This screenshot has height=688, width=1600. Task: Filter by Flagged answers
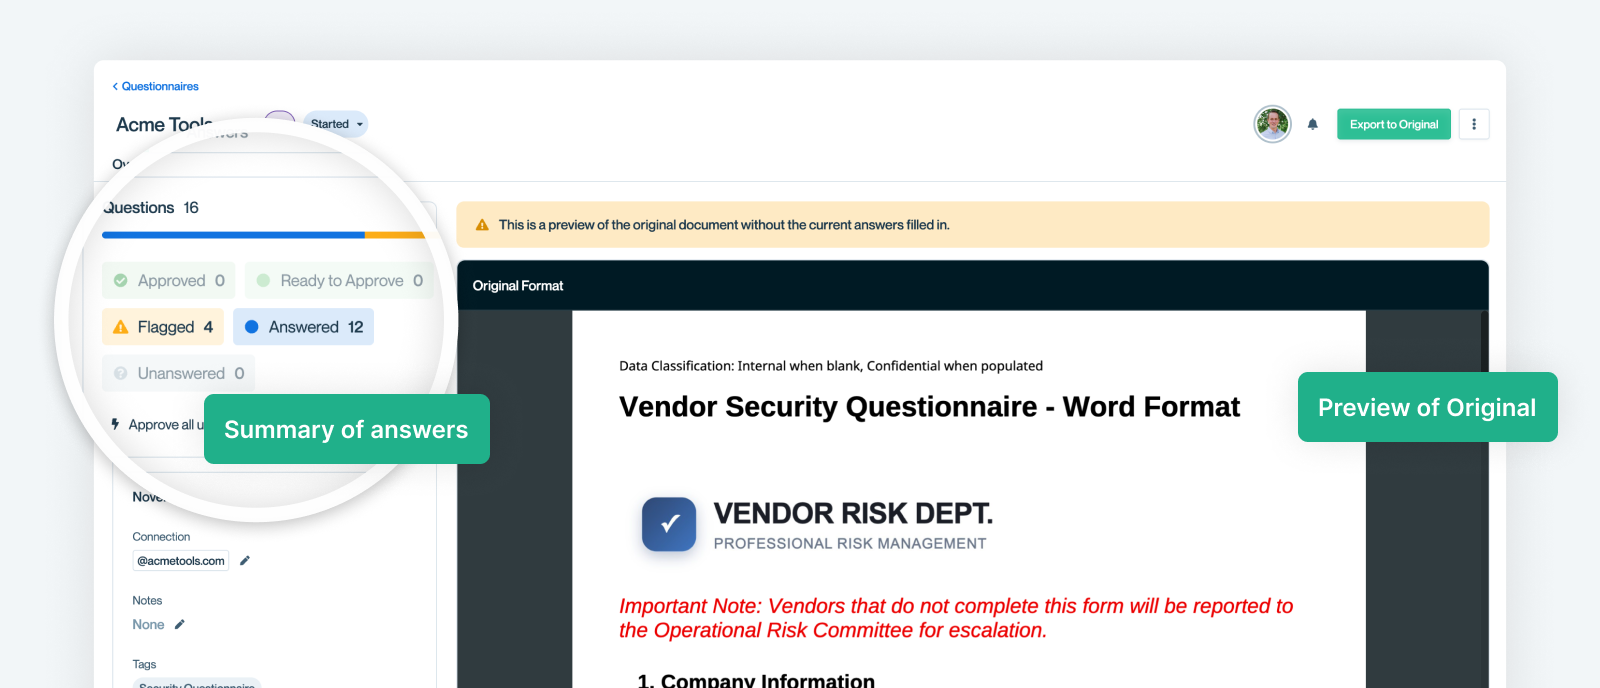163,327
